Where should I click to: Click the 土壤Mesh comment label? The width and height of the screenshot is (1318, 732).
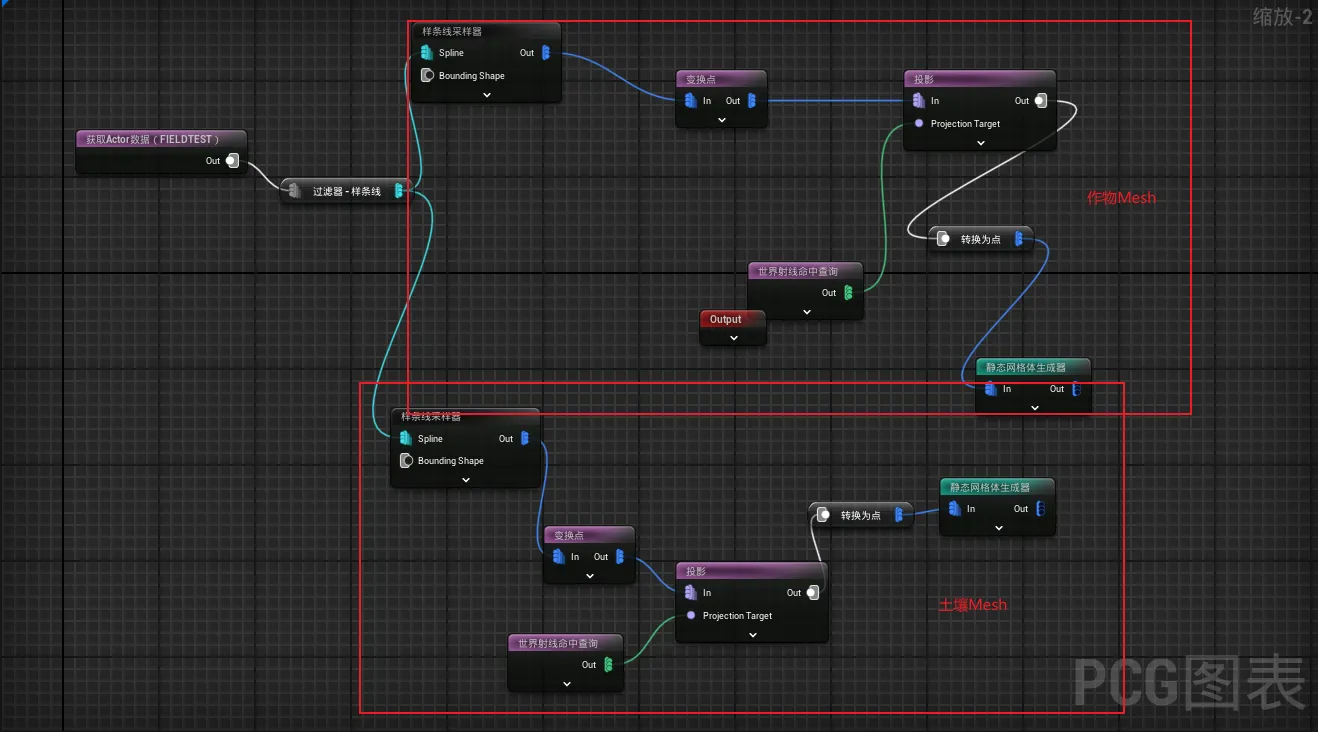click(x=972, y=605)
